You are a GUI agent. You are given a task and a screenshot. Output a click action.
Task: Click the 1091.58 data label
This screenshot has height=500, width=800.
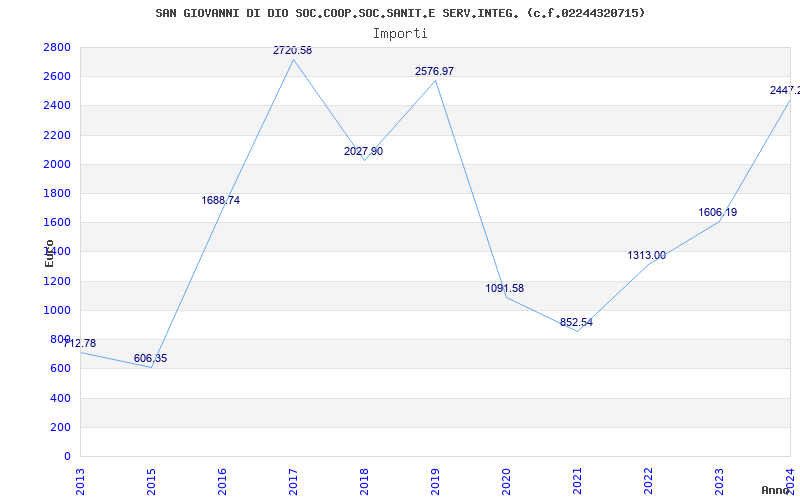click(505, 288)
